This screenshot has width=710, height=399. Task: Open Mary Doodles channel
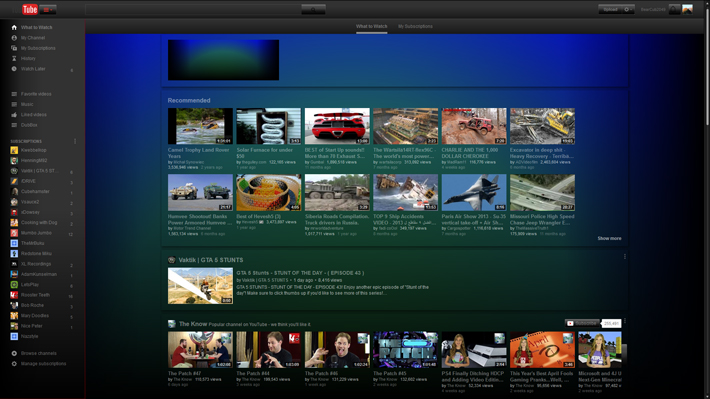pos(34,316)
